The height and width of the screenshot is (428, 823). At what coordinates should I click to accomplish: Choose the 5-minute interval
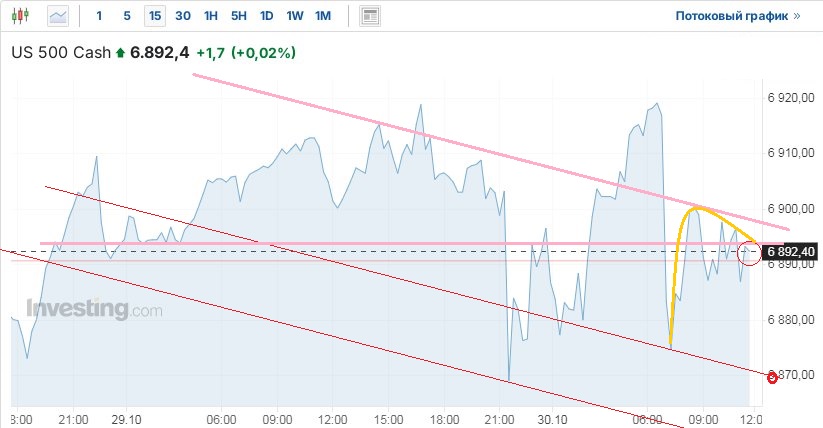(126, 16)
